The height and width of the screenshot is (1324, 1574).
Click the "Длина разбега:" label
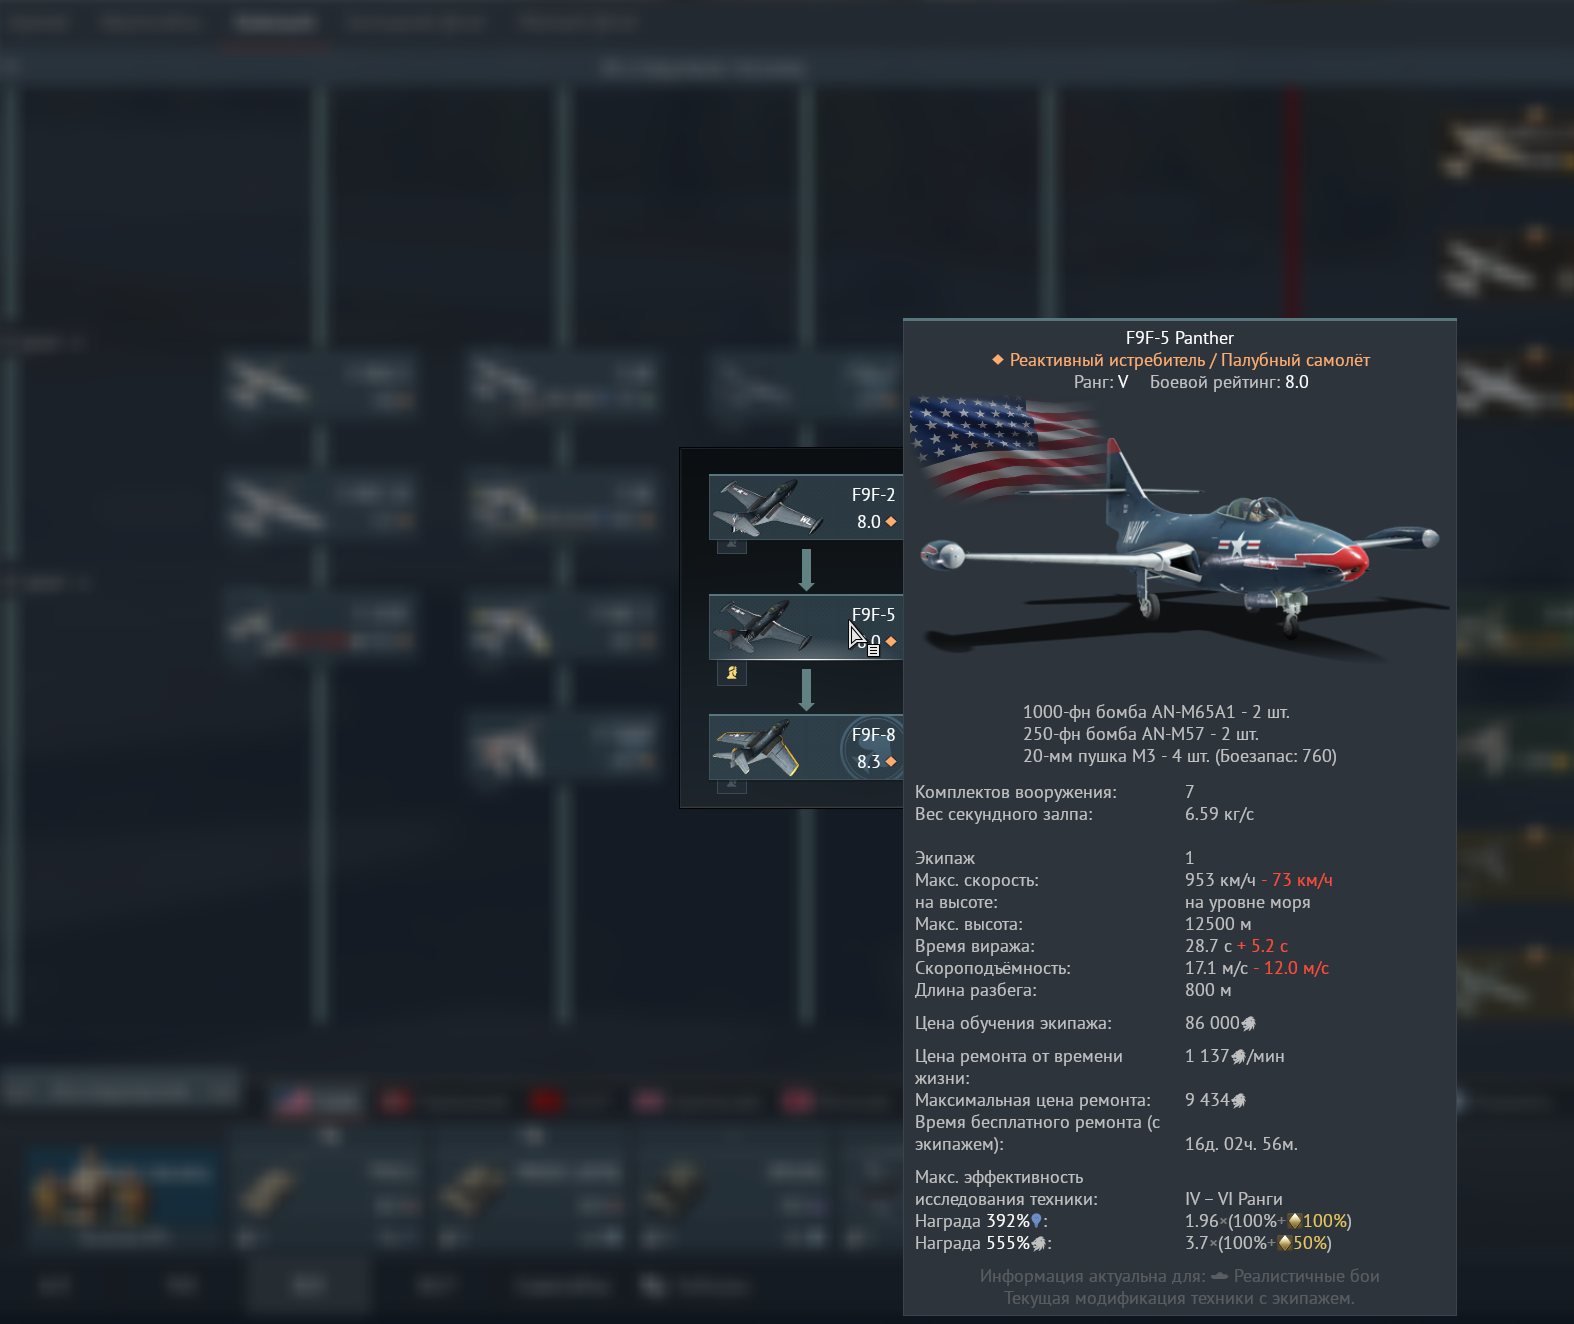(976, 990)
